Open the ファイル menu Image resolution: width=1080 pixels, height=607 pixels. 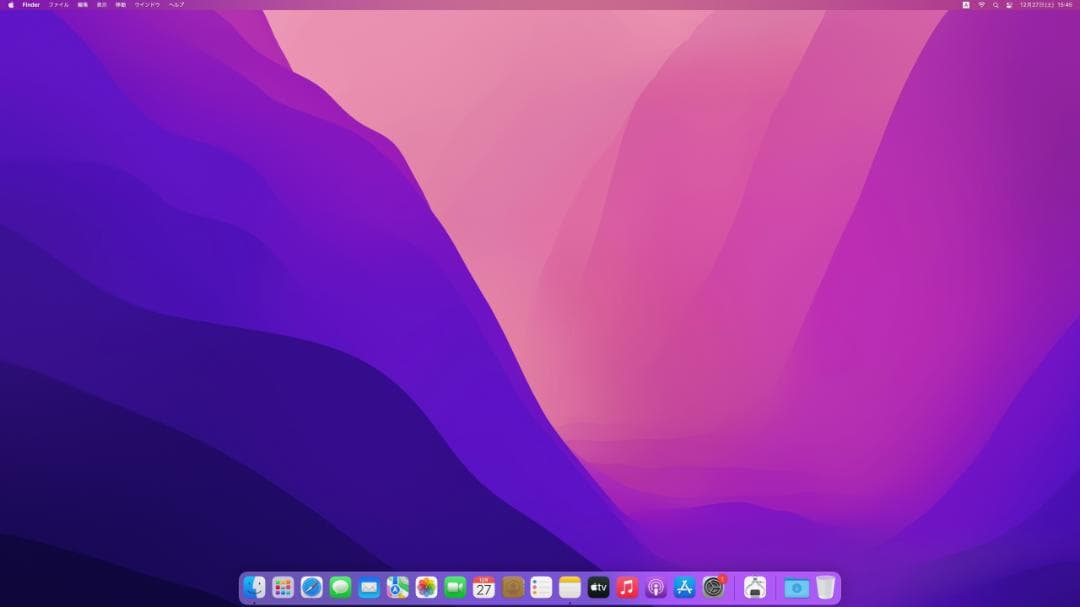57,5
